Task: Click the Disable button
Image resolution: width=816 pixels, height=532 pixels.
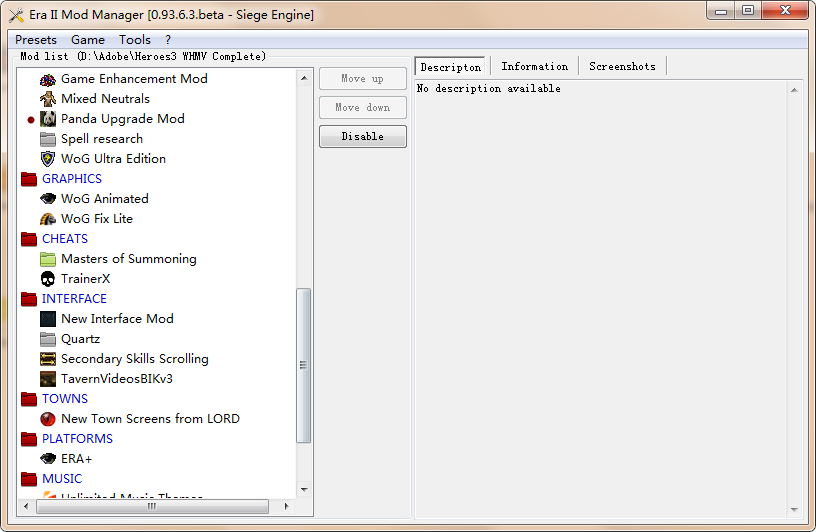Action: [363, 136]
